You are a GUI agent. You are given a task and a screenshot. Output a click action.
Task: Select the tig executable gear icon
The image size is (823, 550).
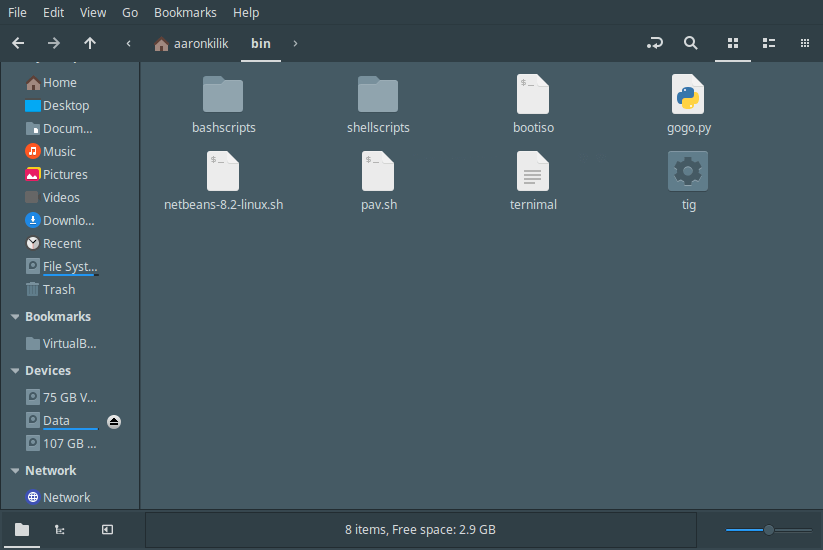click(688, 172)
